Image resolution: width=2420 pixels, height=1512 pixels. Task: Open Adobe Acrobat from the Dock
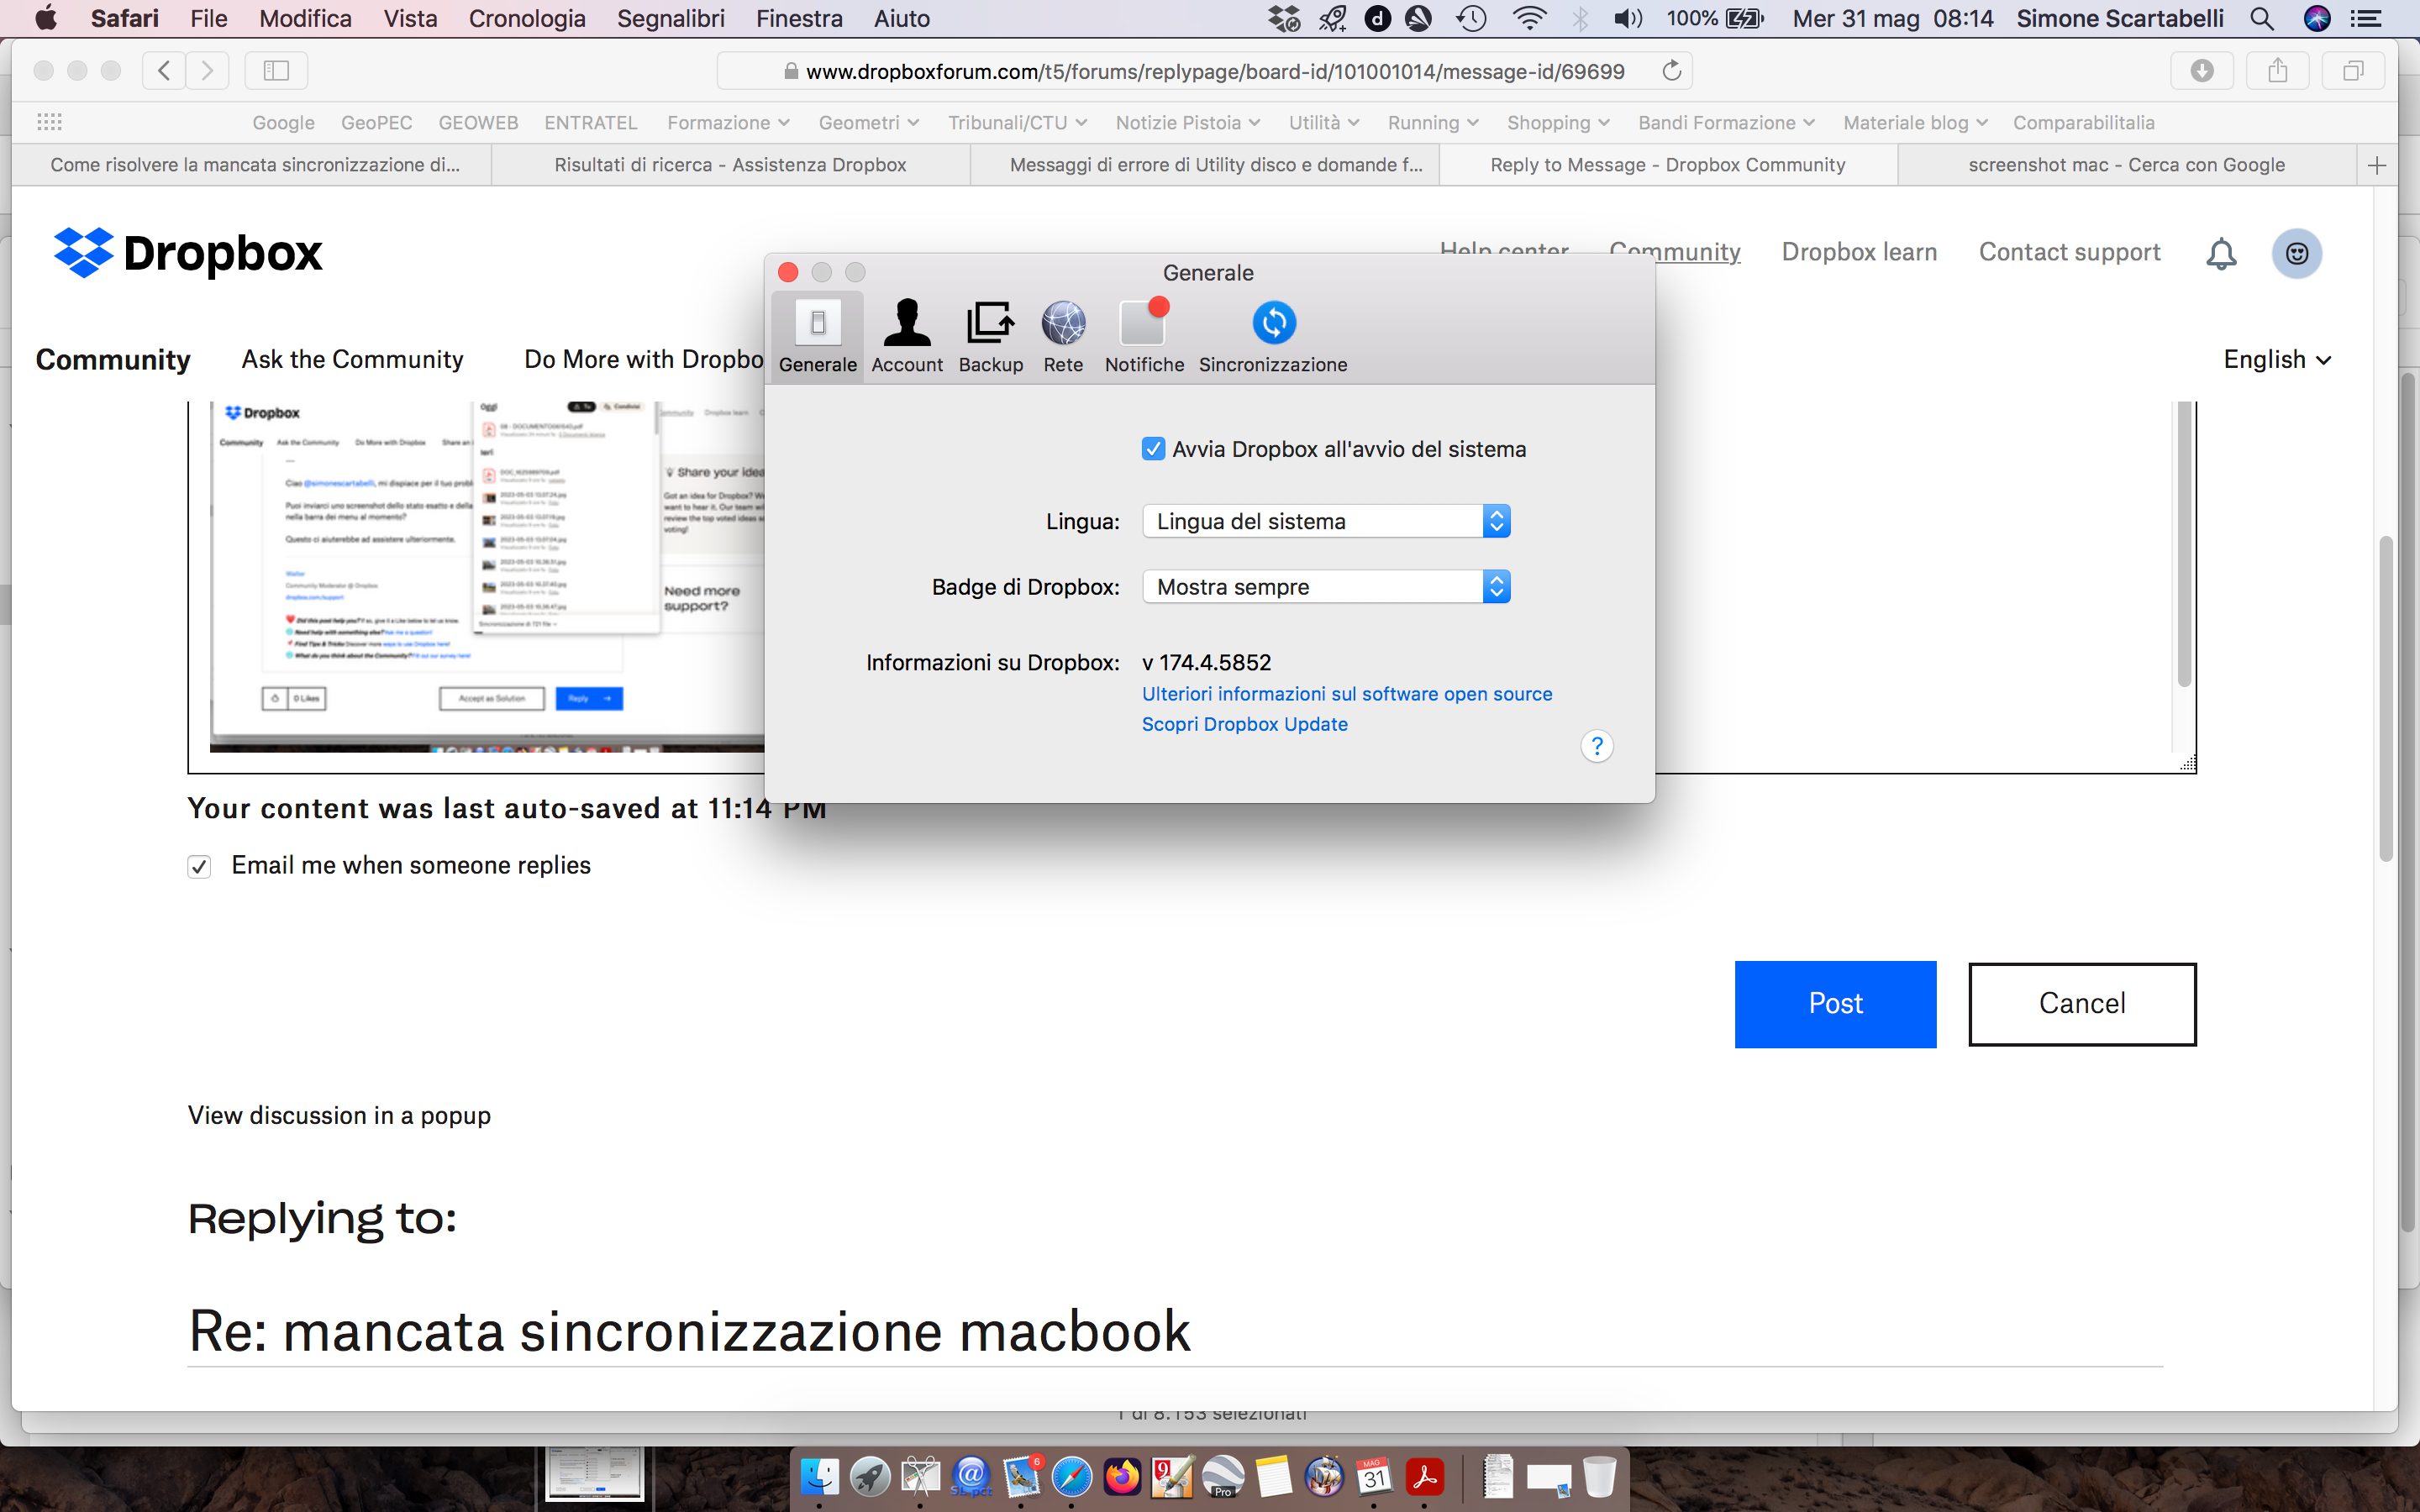(1424, 1476)
